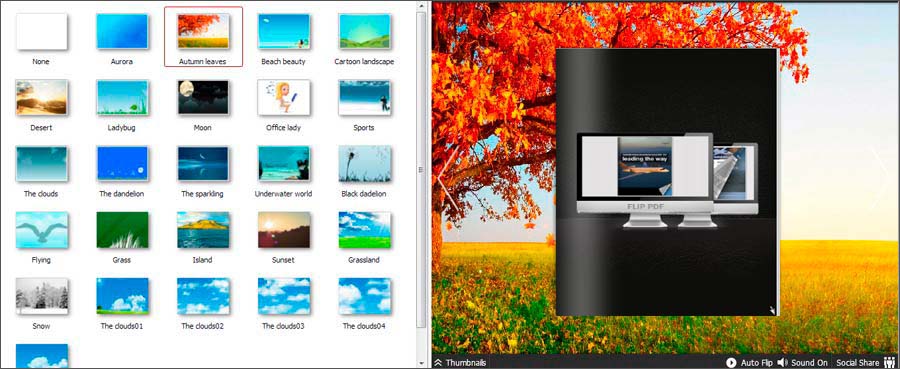The height and width of the screenshot is (369, 900).
Task: Select the Island background thumbnail
Action: point(203,230)
